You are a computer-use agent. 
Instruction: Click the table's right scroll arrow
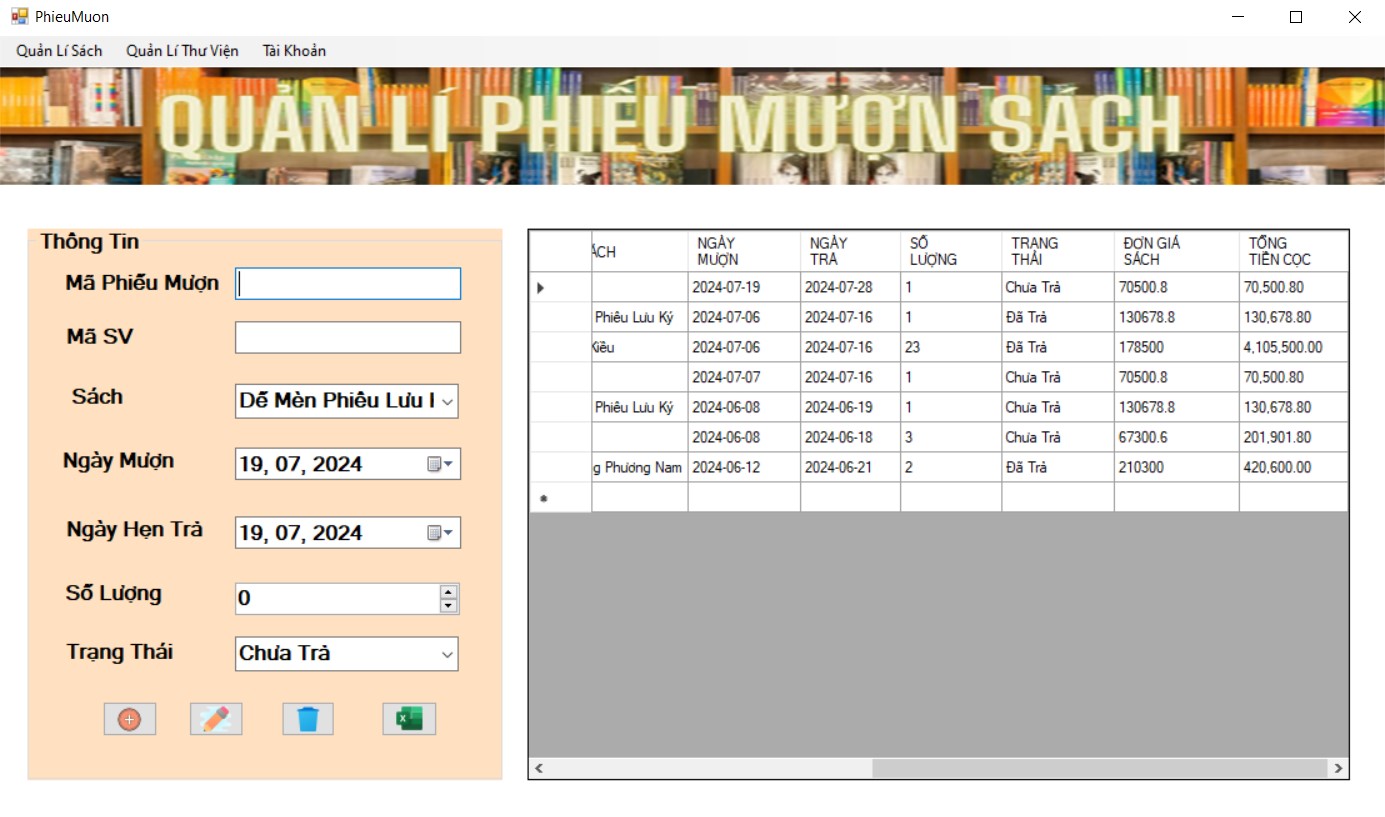pos(1338,768)
